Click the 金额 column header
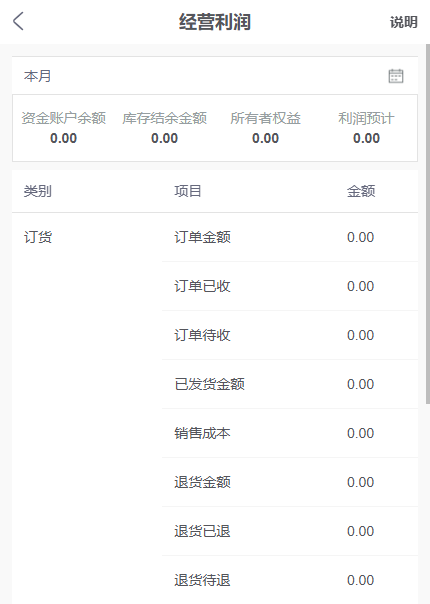Image resolution: width=430 pixels, height=604 pixels. (x=361, y=191)
